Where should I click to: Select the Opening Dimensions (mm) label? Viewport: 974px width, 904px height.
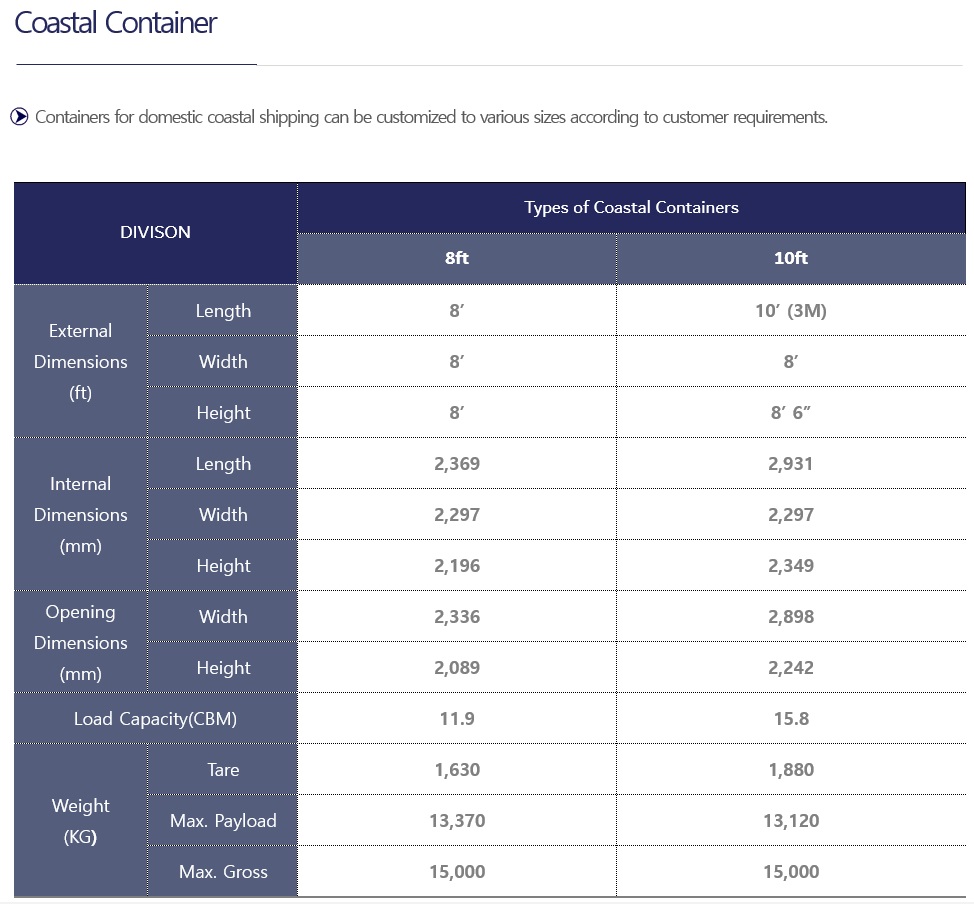[81, 642]
